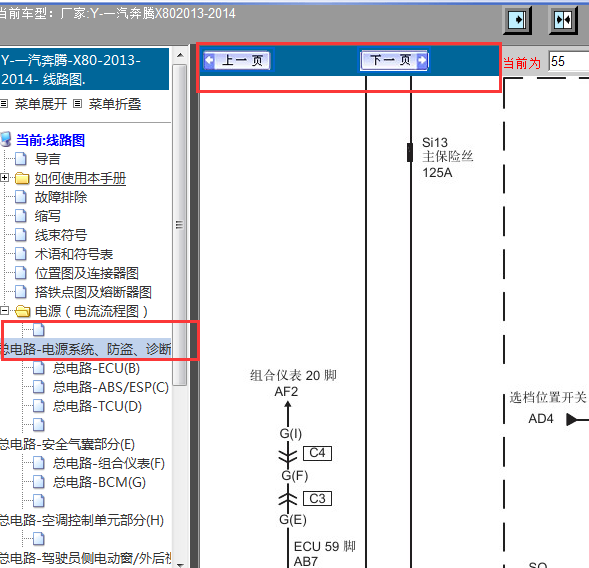Click the folder icon of 如何使用本手册
The image size is (589, 568).
tap(22, 178)
